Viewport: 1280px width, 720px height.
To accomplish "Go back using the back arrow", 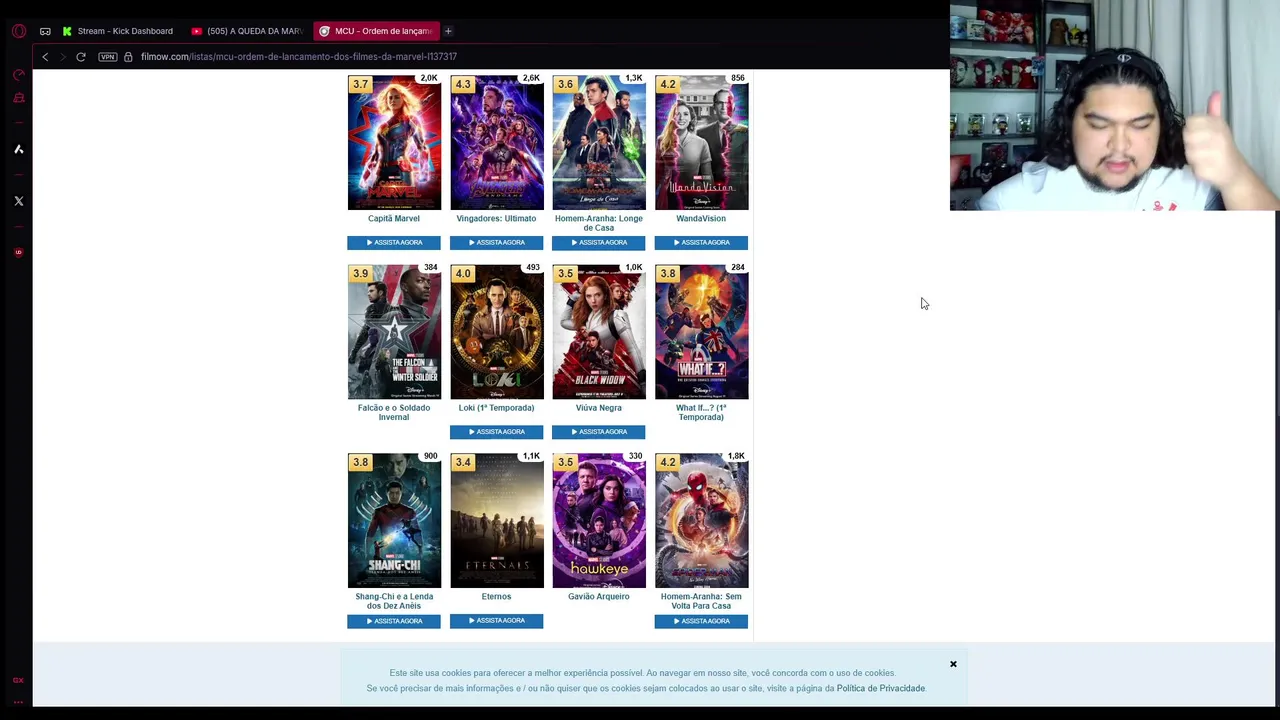I will (45, 57).
